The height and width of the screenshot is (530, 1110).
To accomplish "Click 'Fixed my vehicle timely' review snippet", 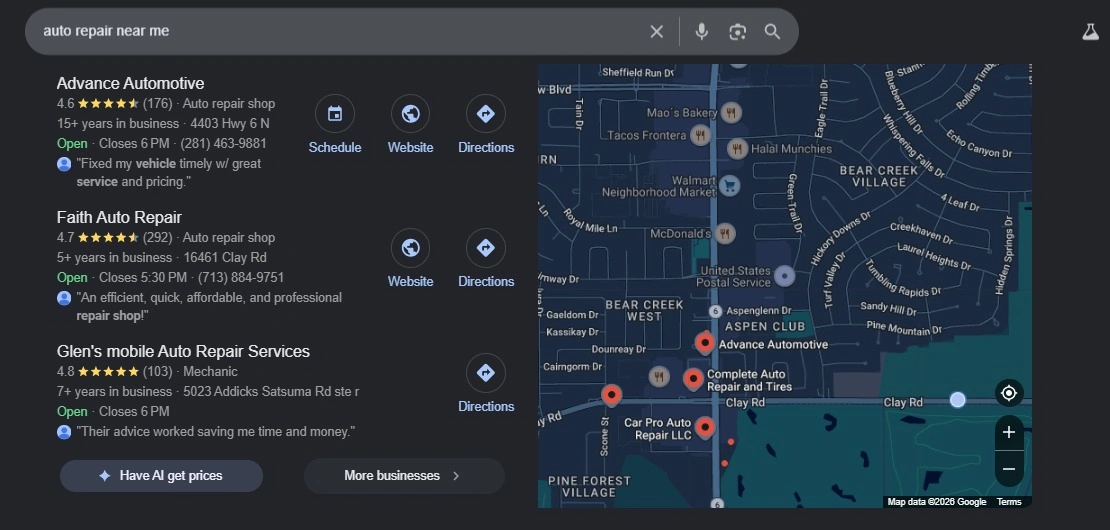I will pos(168,173).
